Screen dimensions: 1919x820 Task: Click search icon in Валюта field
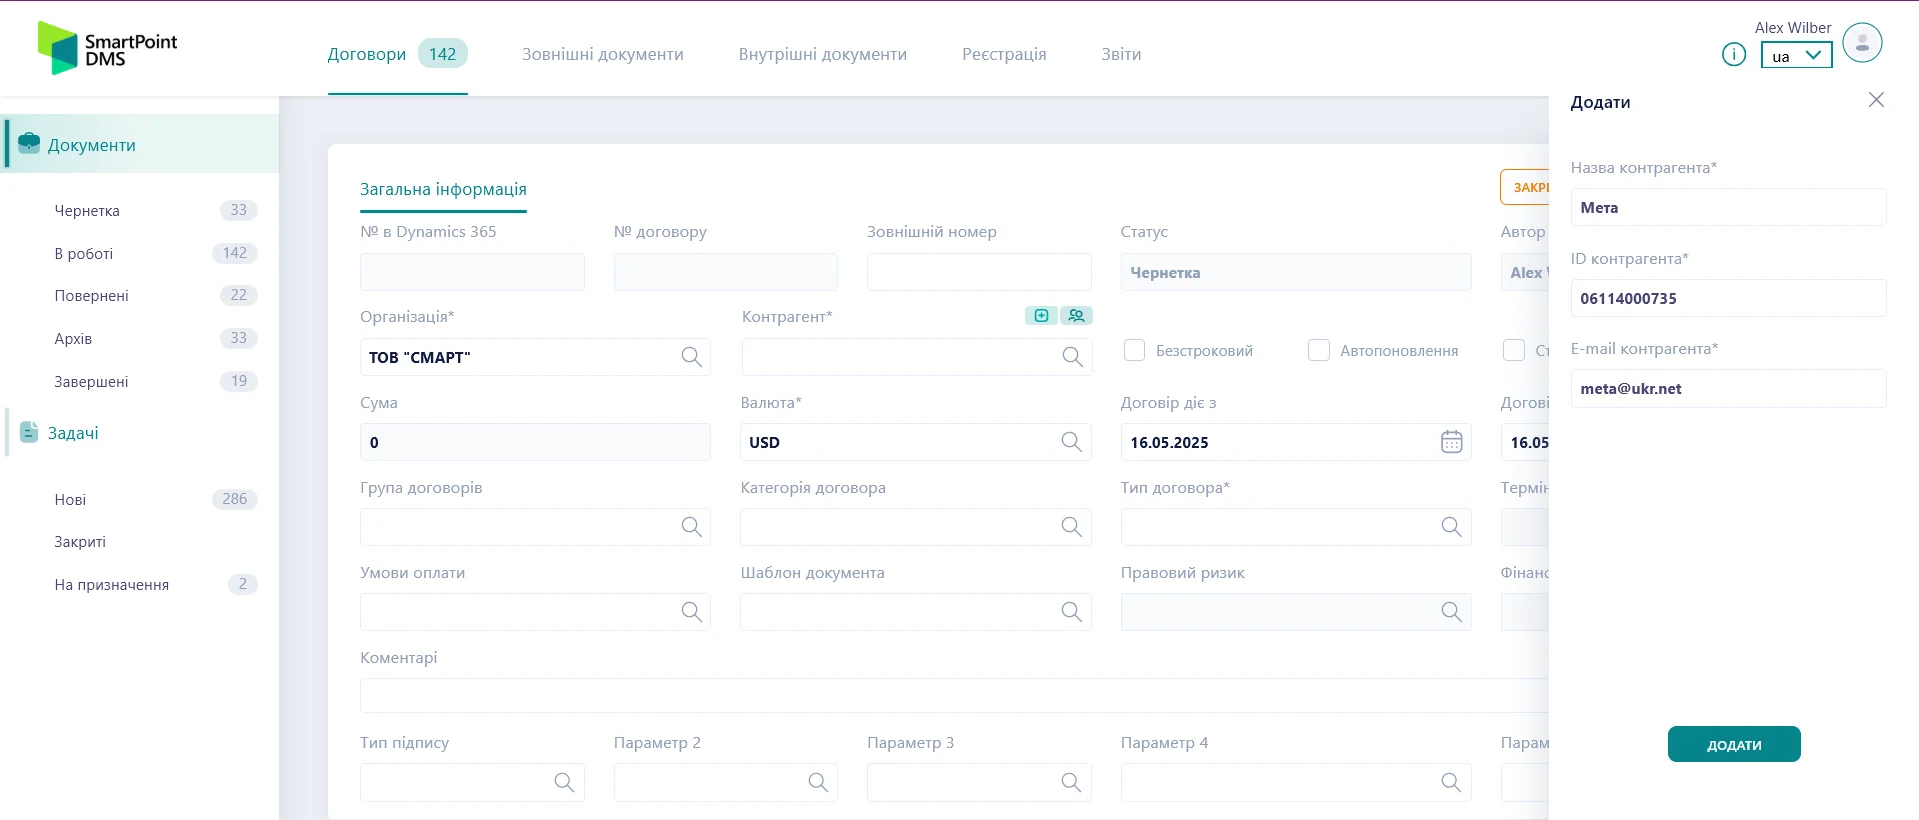[1071, 442]
